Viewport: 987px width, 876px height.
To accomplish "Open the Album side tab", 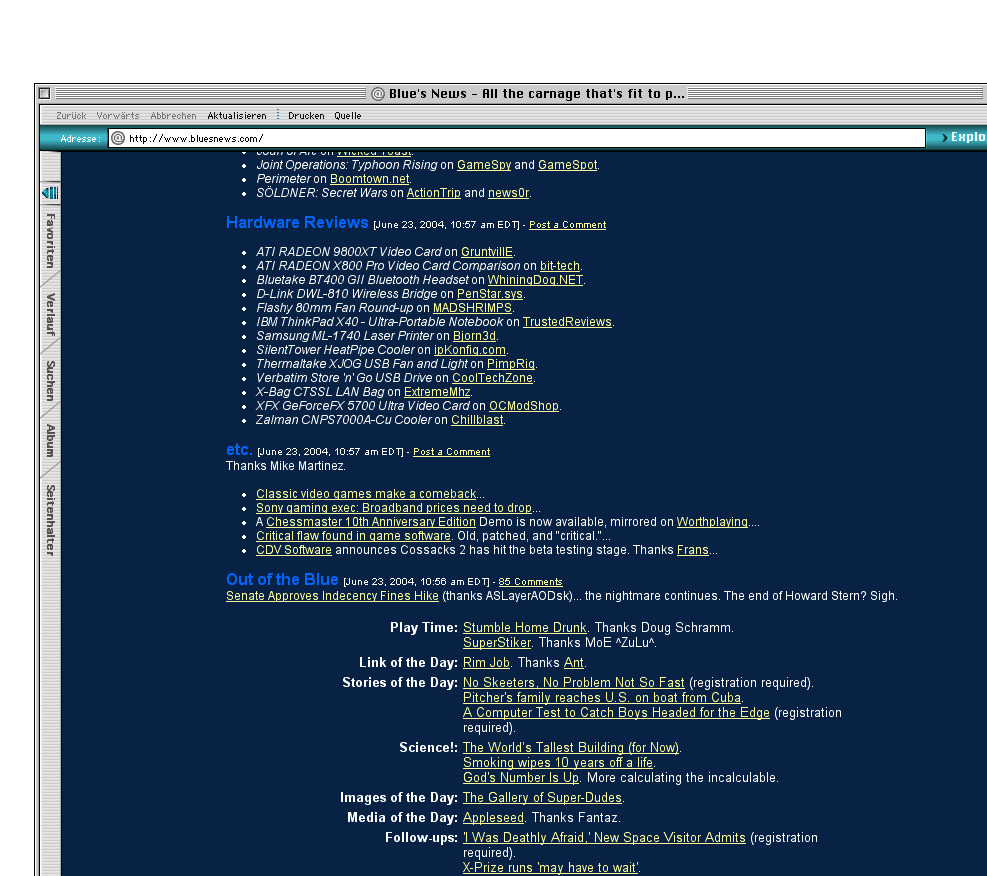I will (50, 441).
